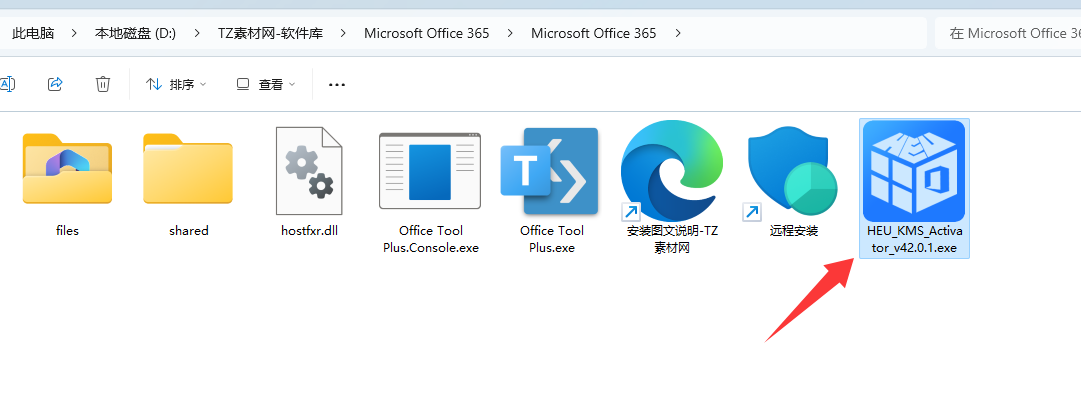Navigate to 本地磁盘 (D:) in breadcrumb
1081x403 pixels.
pyautogui.click(x=135, y=33)
